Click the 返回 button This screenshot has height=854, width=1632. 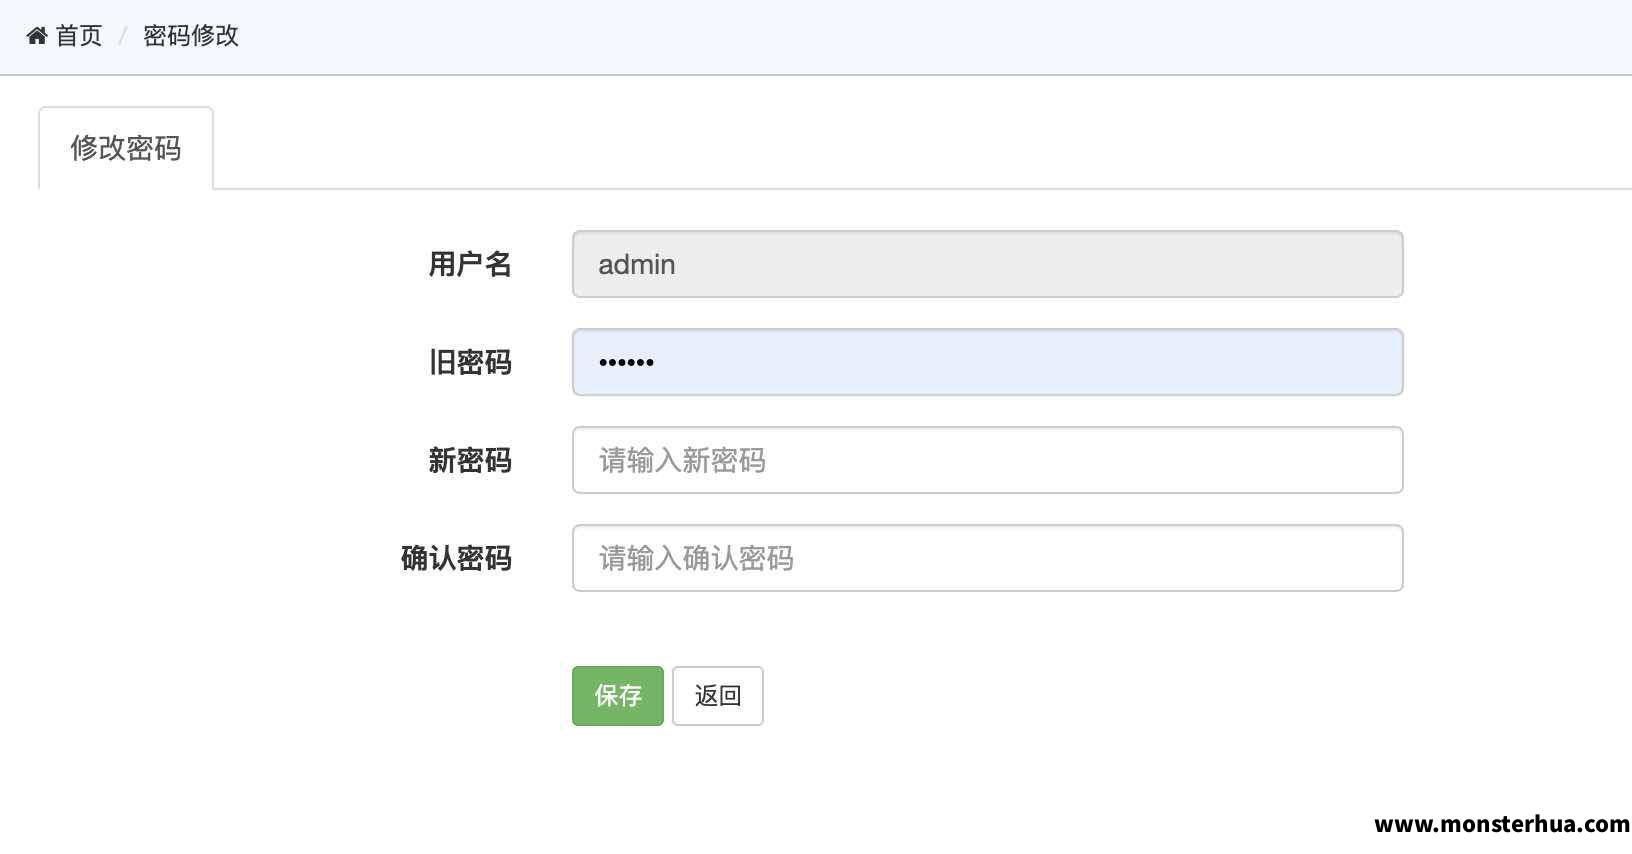(x=718, y=696)
